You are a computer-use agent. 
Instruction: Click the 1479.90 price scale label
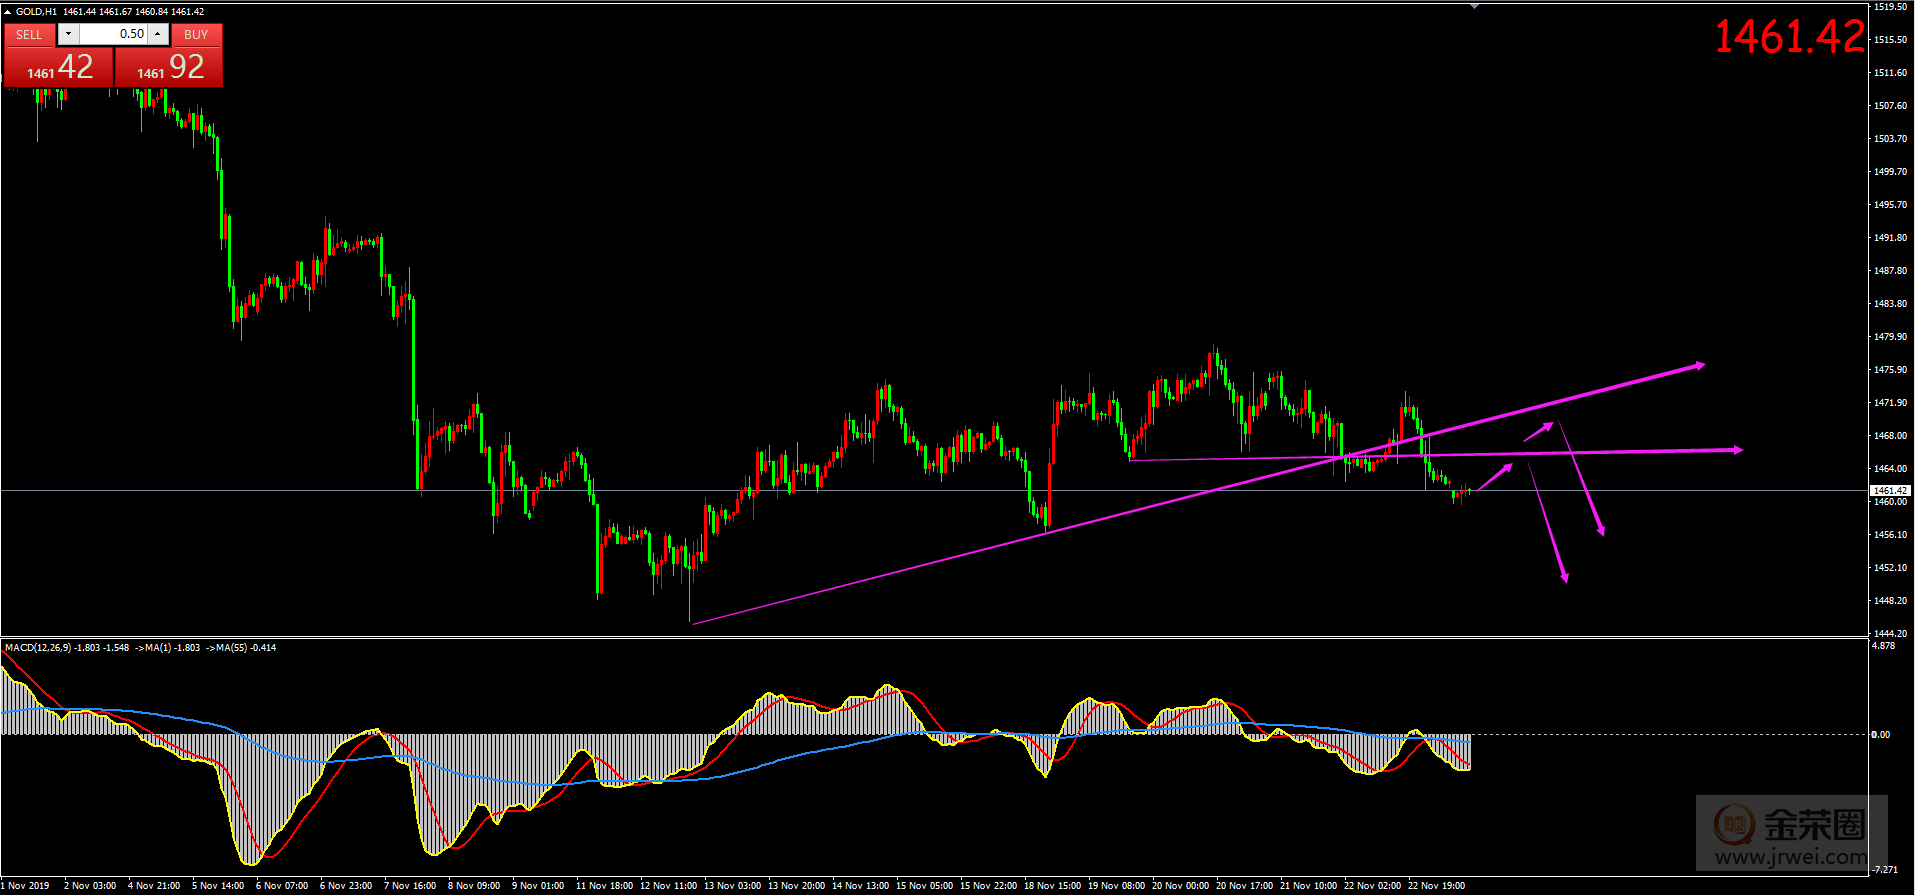(1890, 337)
